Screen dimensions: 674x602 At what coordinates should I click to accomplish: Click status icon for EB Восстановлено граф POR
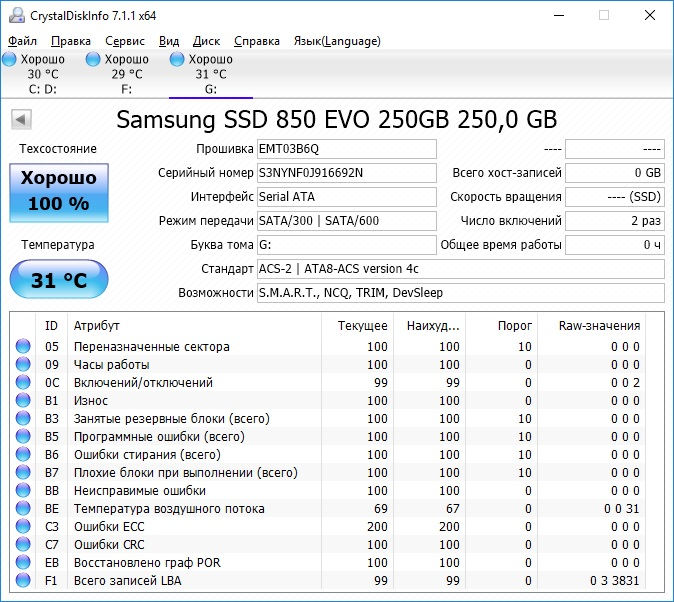[x=23, y=562]
